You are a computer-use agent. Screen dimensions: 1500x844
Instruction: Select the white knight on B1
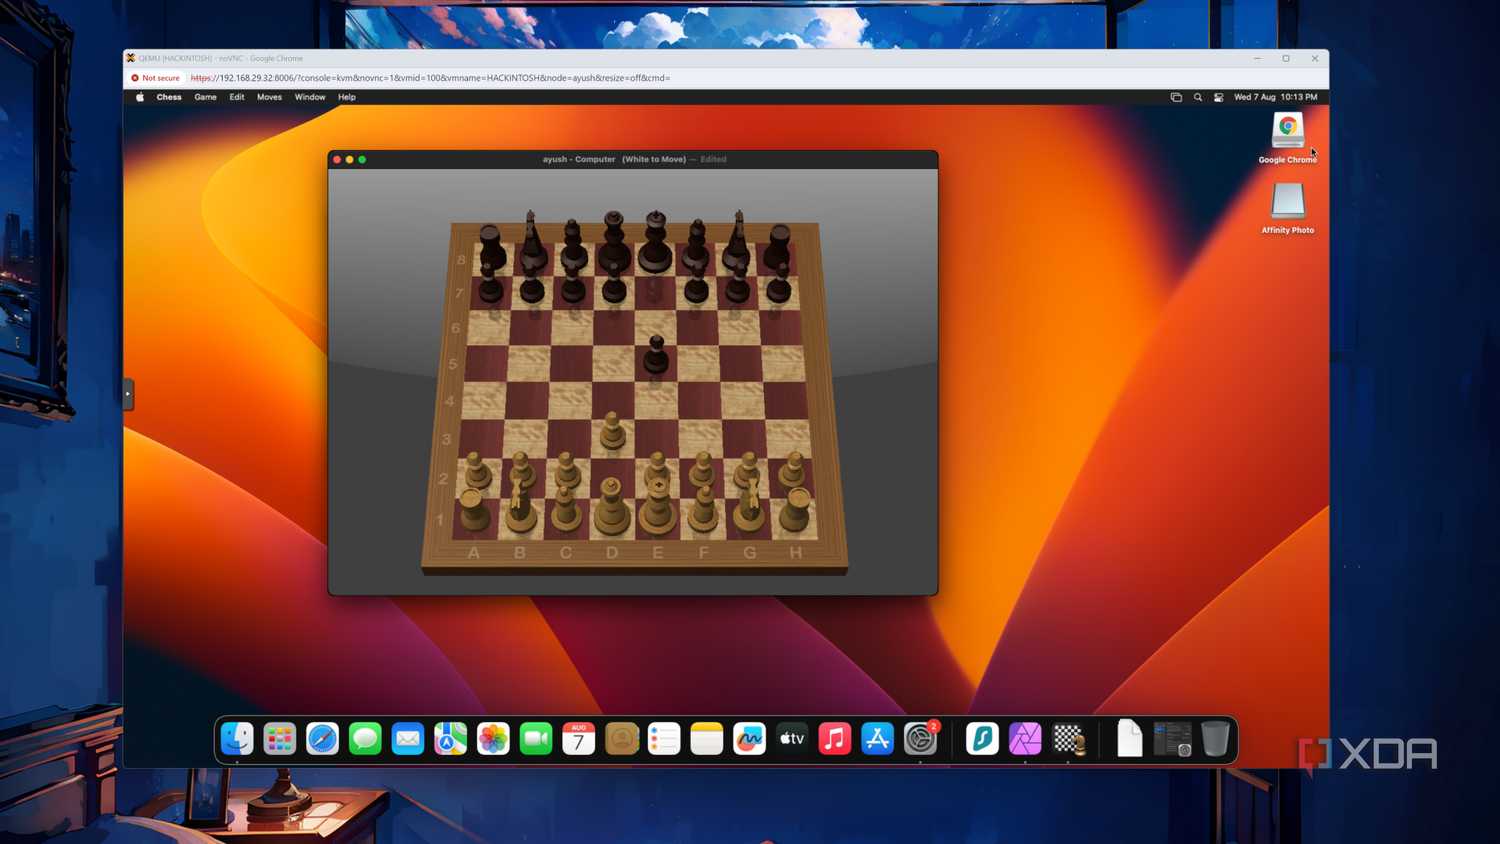pyautogui.click(x=519, y=506)
